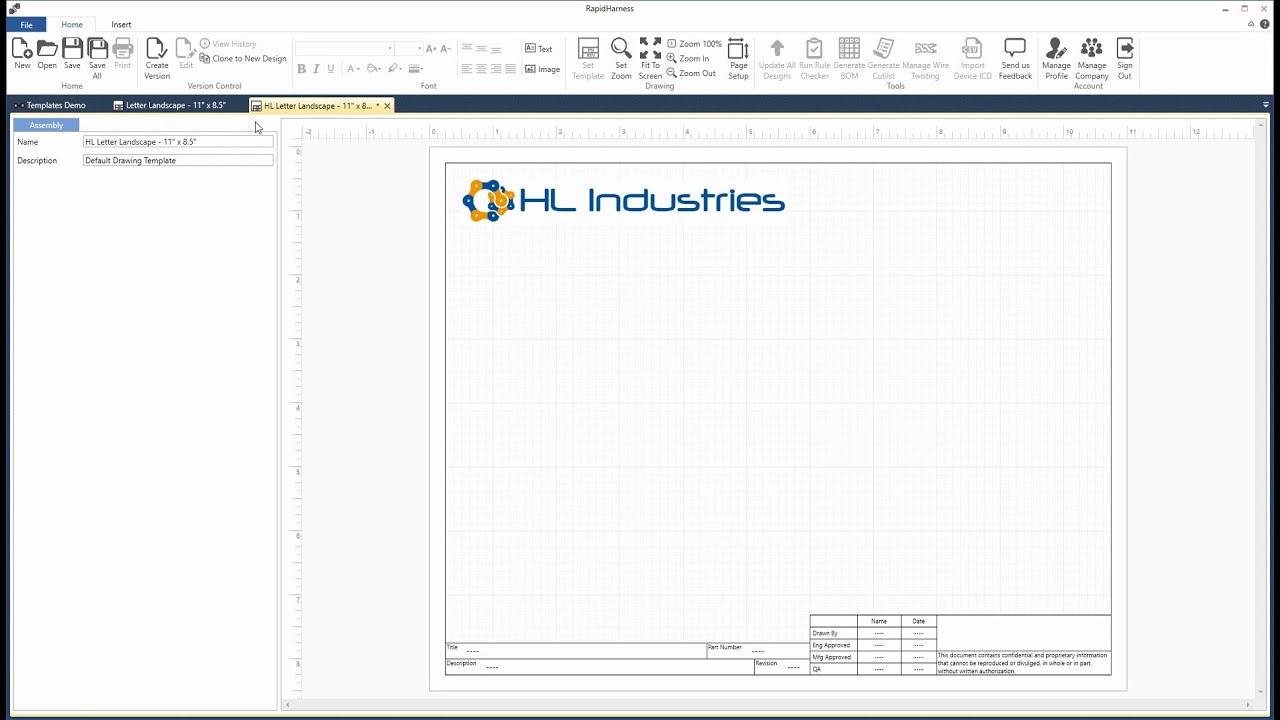The height and width of the screenshot is (720, 1280).
Task: Toggle Bold formatting
Action: 302,69
